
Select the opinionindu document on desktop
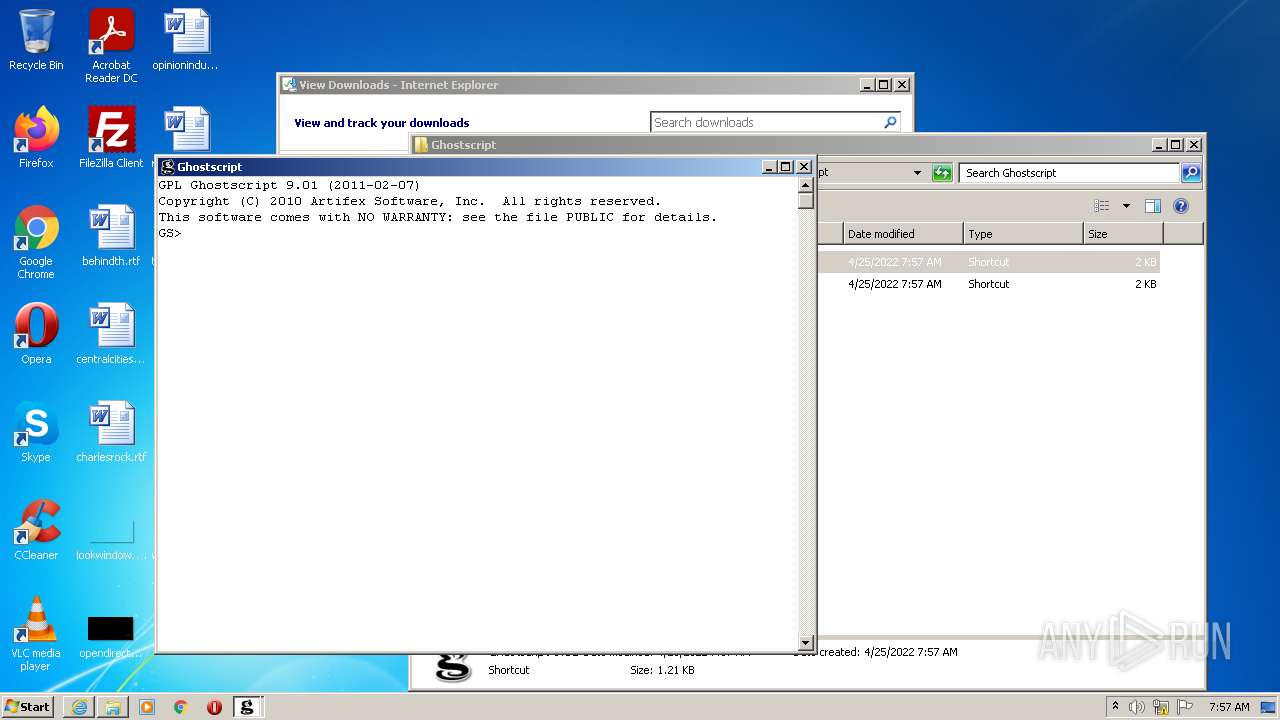click(x=186, y=40)
